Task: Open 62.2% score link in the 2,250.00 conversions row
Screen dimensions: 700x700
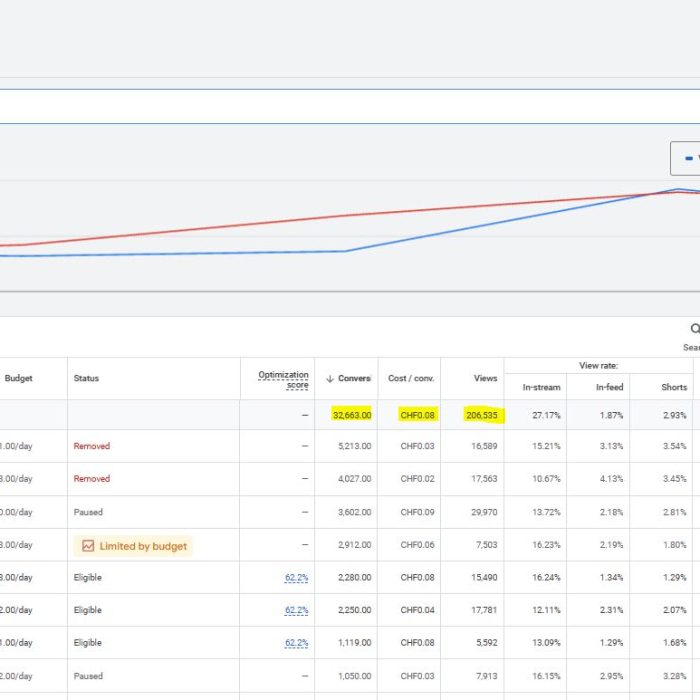Action: [x=296, y=610]
